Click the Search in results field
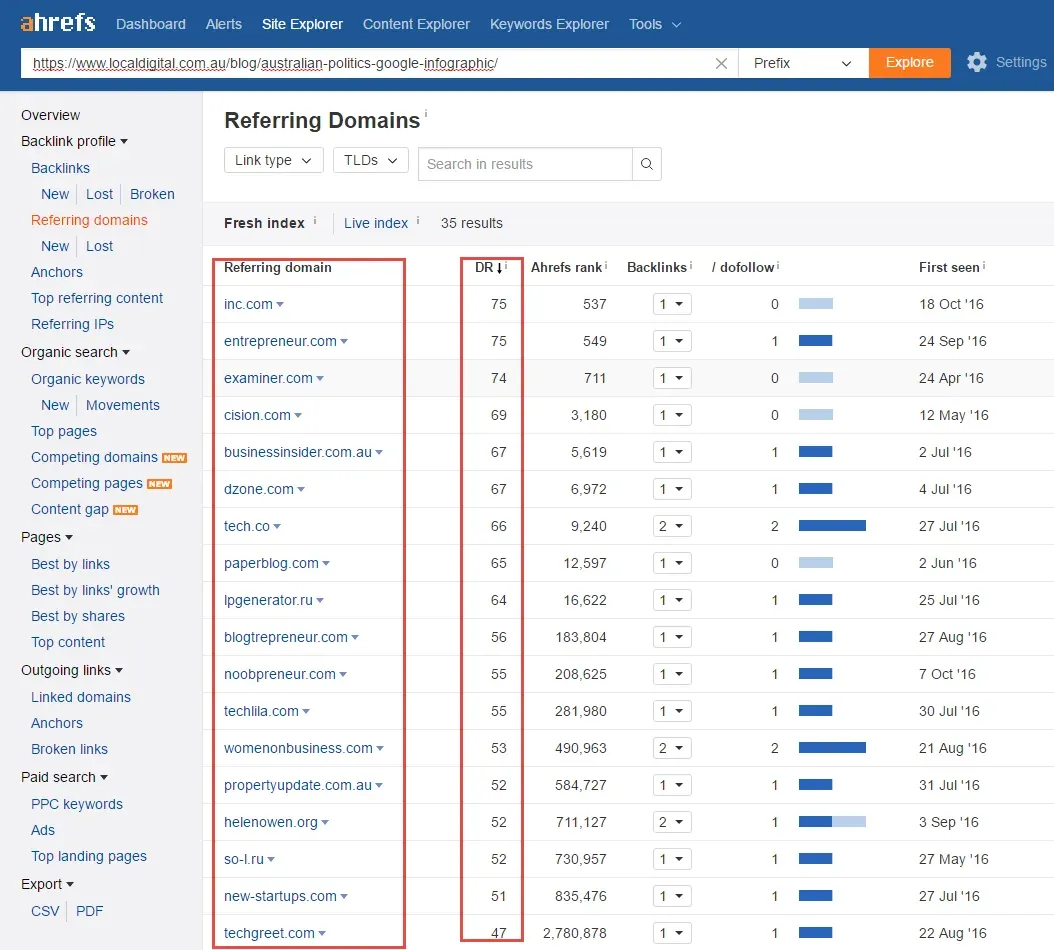This screenshot has height=950, width=1054. point(525,164)
